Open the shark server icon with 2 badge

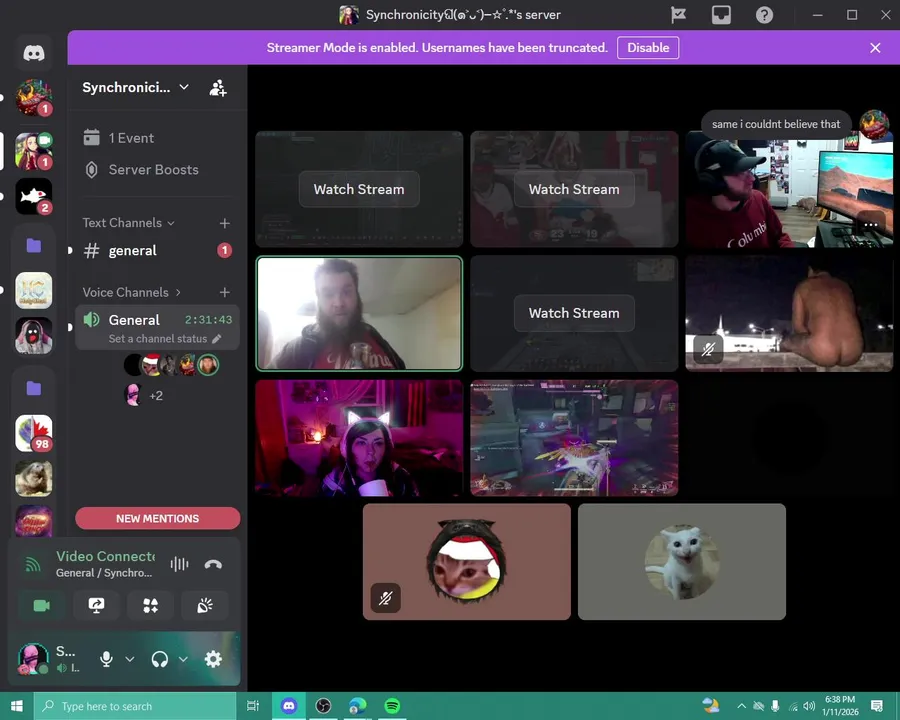point(34,196)
